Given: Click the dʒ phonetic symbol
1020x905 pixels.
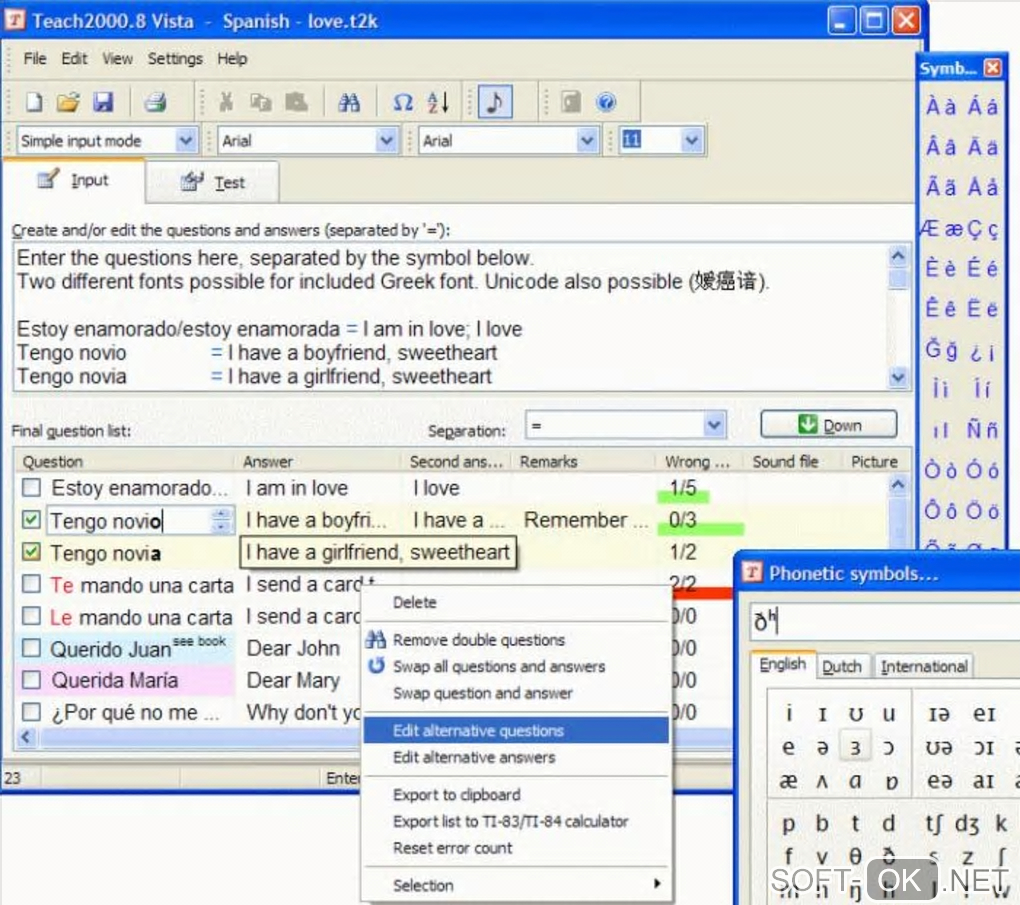Looking at the screenshot, I should point(967,824).
